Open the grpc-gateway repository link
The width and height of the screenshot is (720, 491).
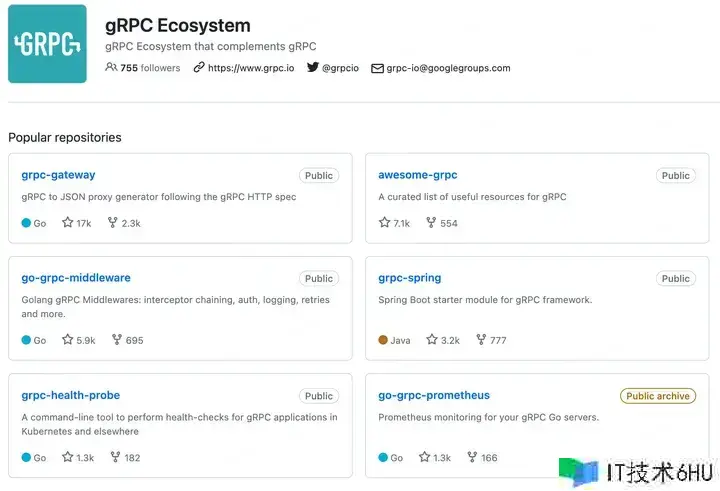coord(58,175)
